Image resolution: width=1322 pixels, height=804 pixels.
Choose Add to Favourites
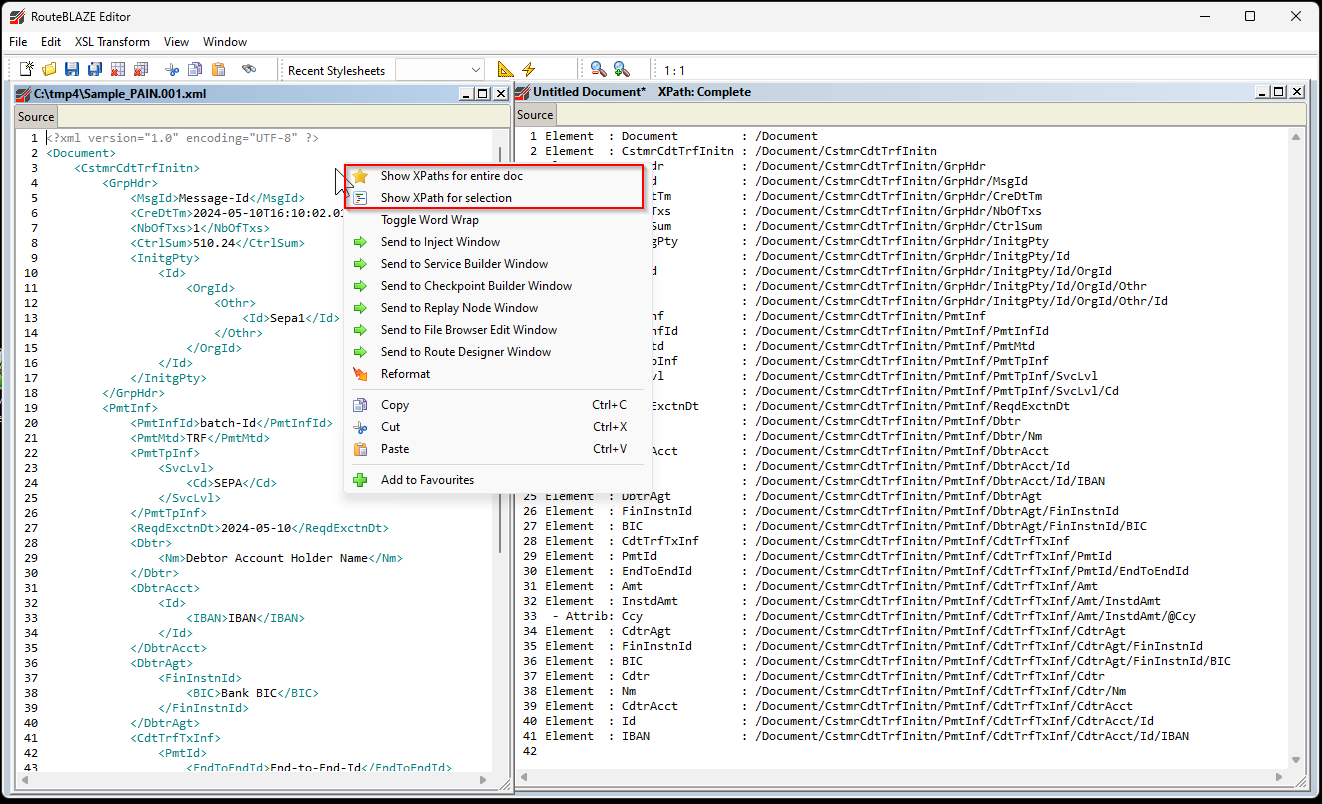click(x=427, y=480)
